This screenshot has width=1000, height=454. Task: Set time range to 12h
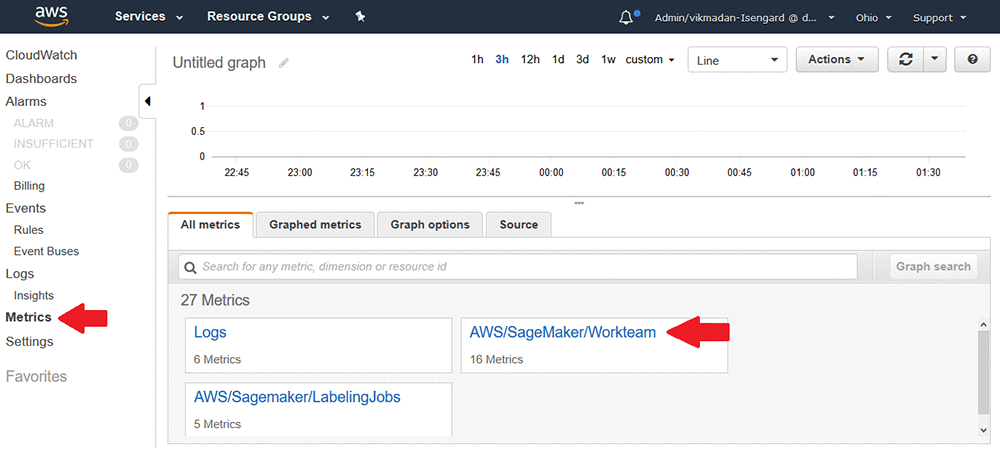pos(531,59)
